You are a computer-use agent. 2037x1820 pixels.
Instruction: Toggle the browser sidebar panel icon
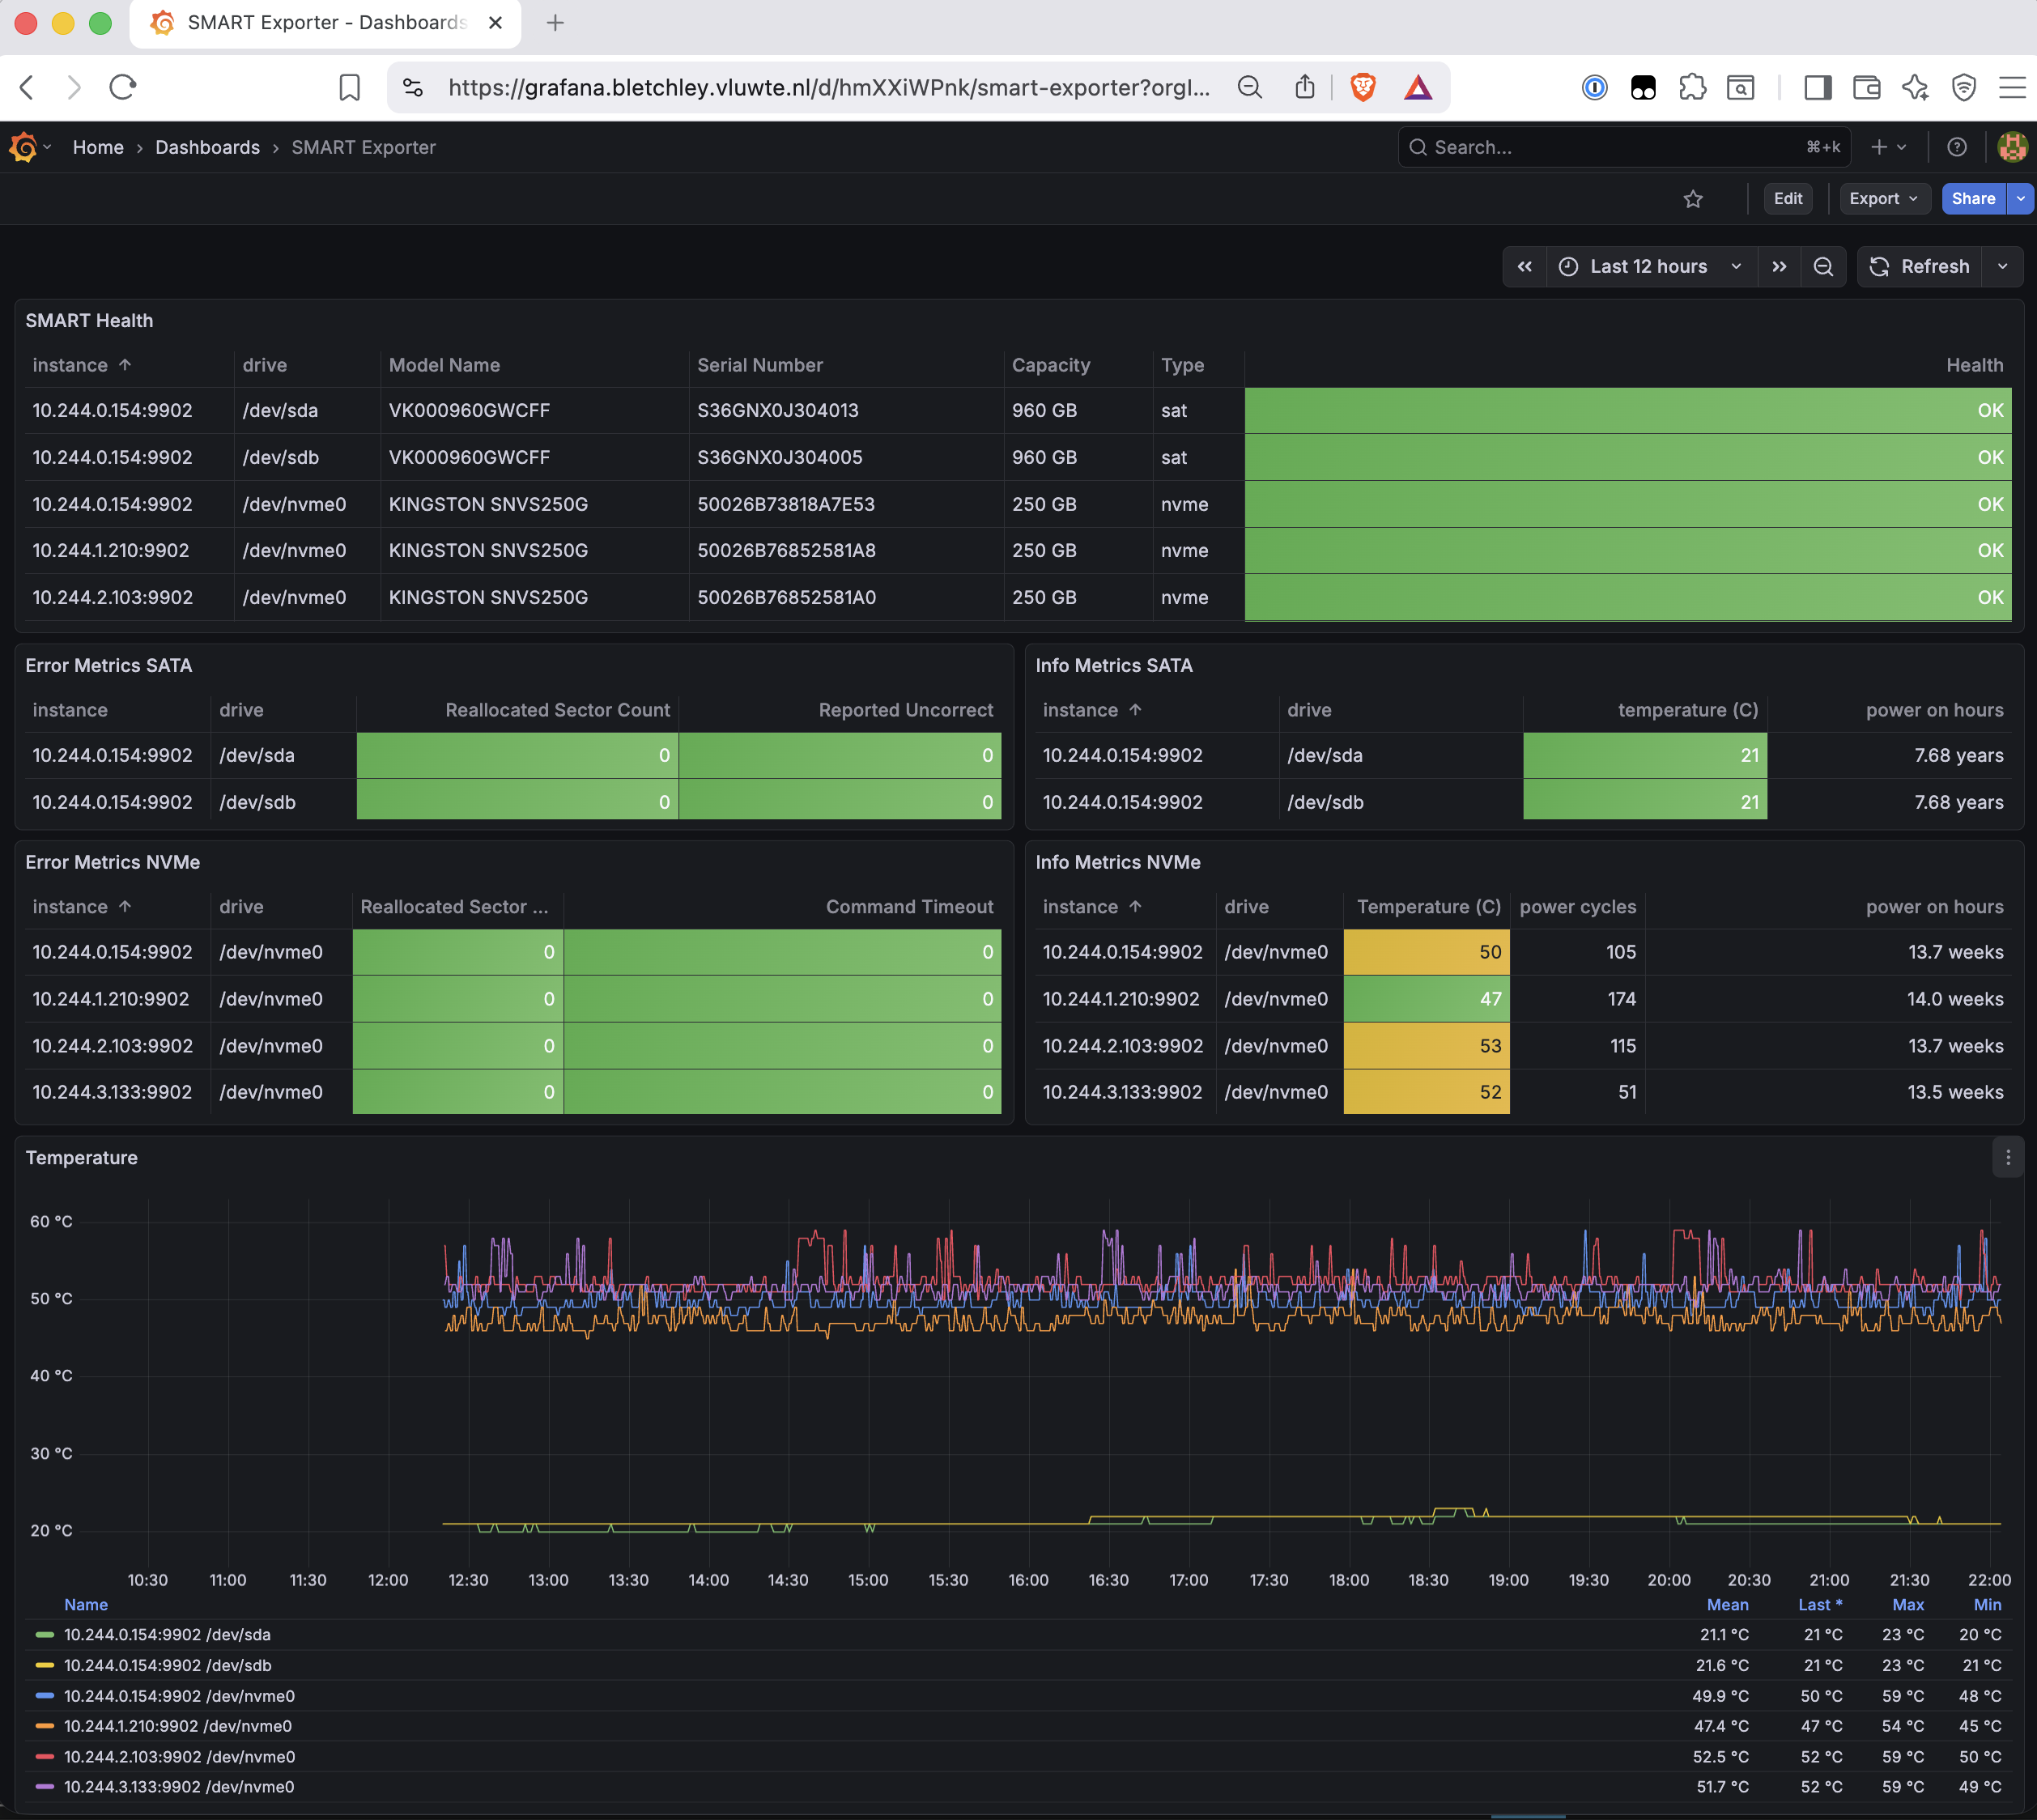[x=1817, y=88]
